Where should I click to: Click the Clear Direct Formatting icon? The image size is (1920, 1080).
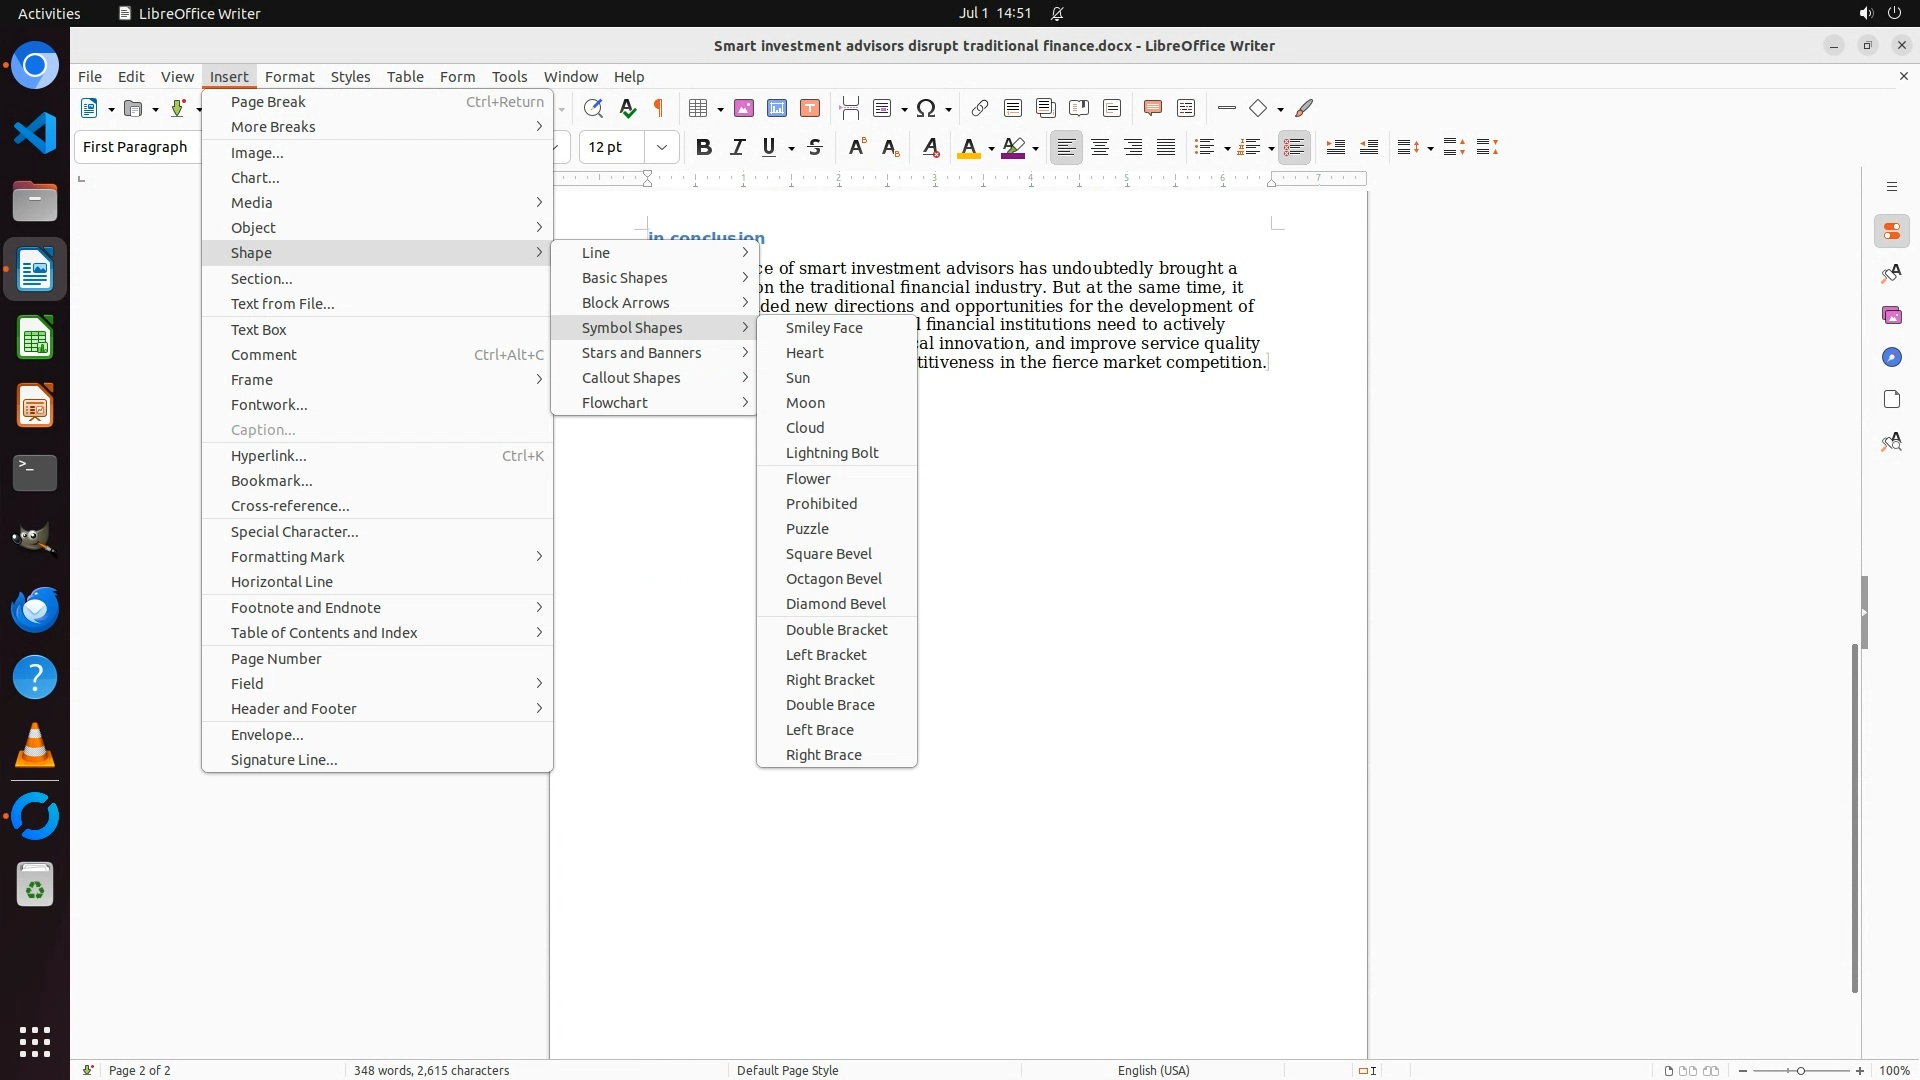coord(931,147)
